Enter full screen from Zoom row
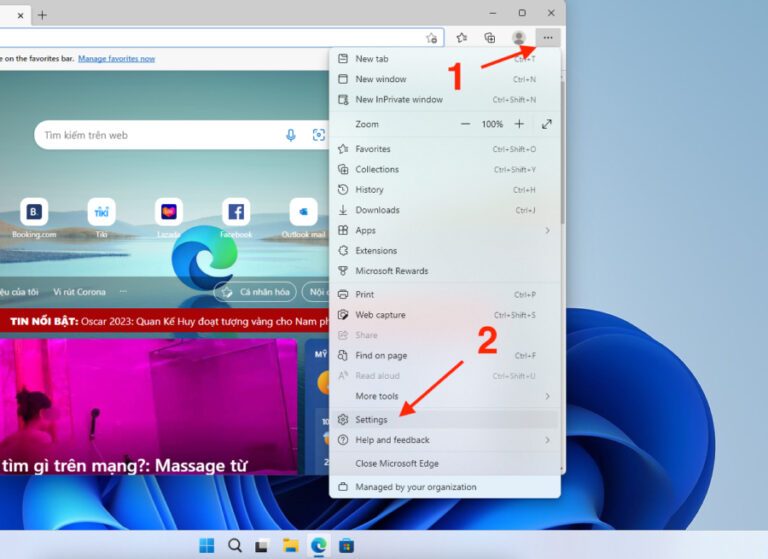The width and height of the screenshot is (768, 559). coord(547,124)
